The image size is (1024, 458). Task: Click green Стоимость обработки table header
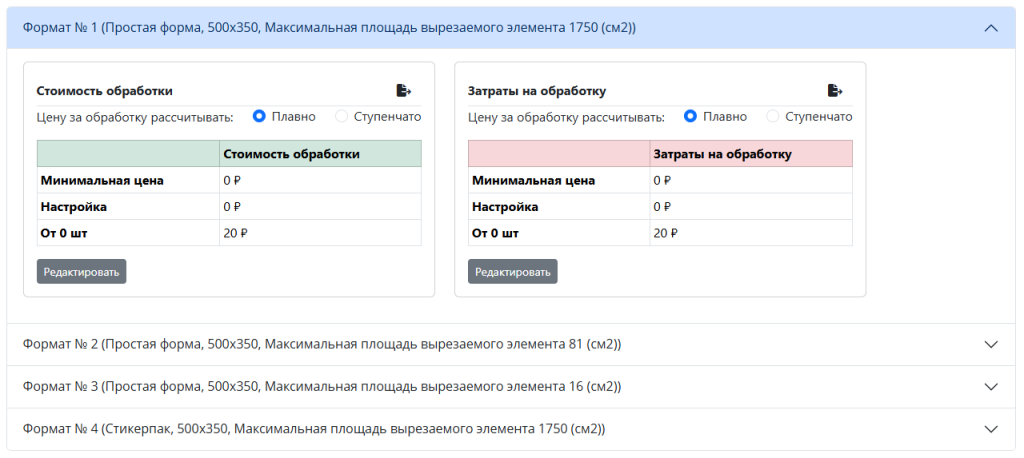229,154
